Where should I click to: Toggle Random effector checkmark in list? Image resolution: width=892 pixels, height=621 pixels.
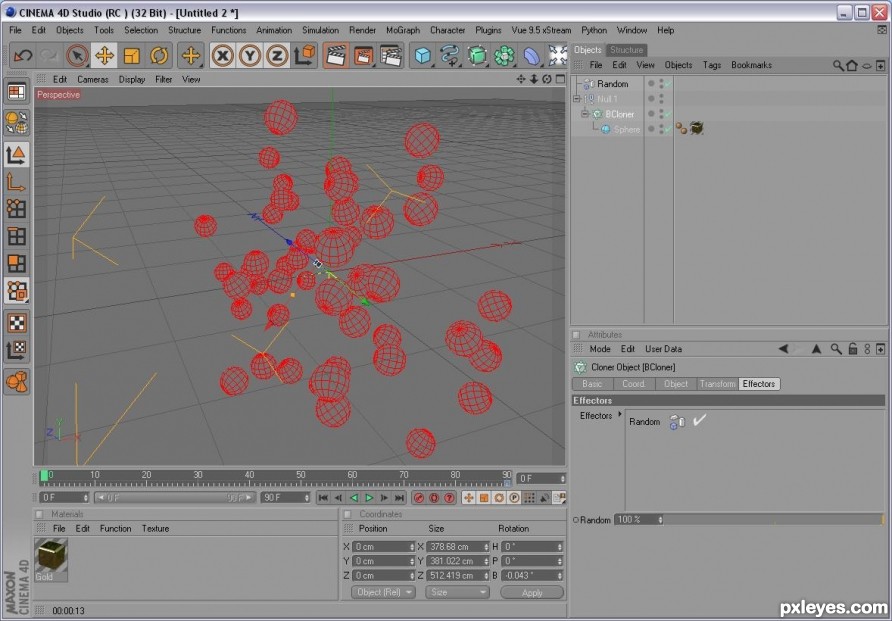699,420
